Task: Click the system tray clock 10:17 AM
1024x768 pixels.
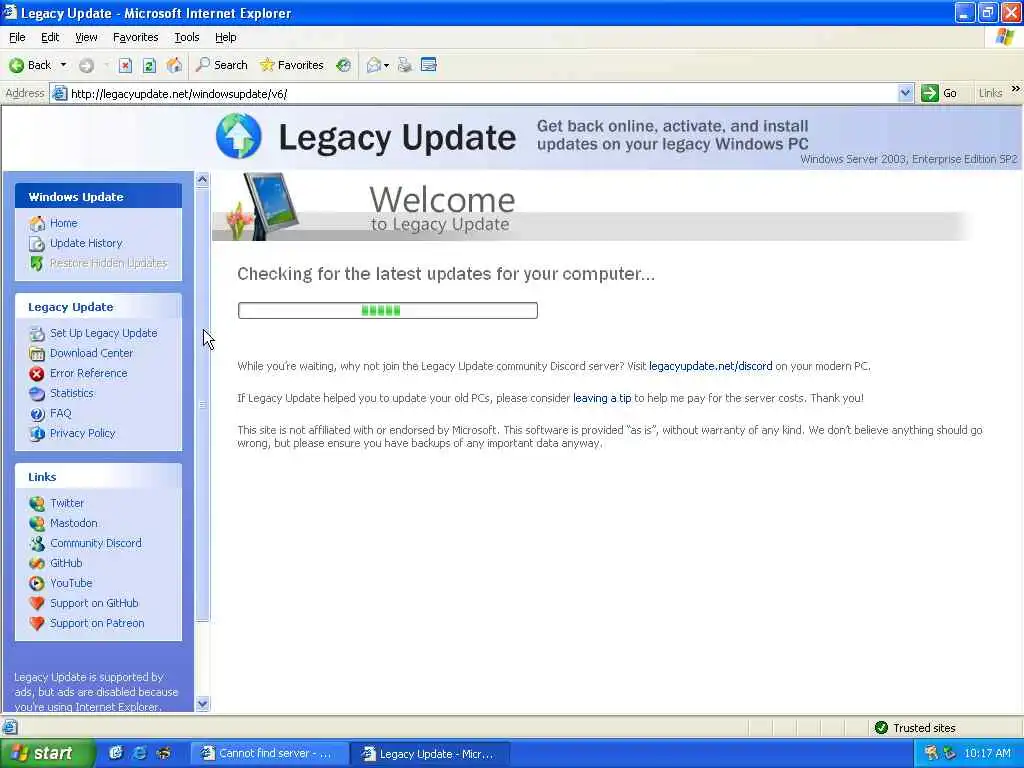Action: click(x=987, y=754)
